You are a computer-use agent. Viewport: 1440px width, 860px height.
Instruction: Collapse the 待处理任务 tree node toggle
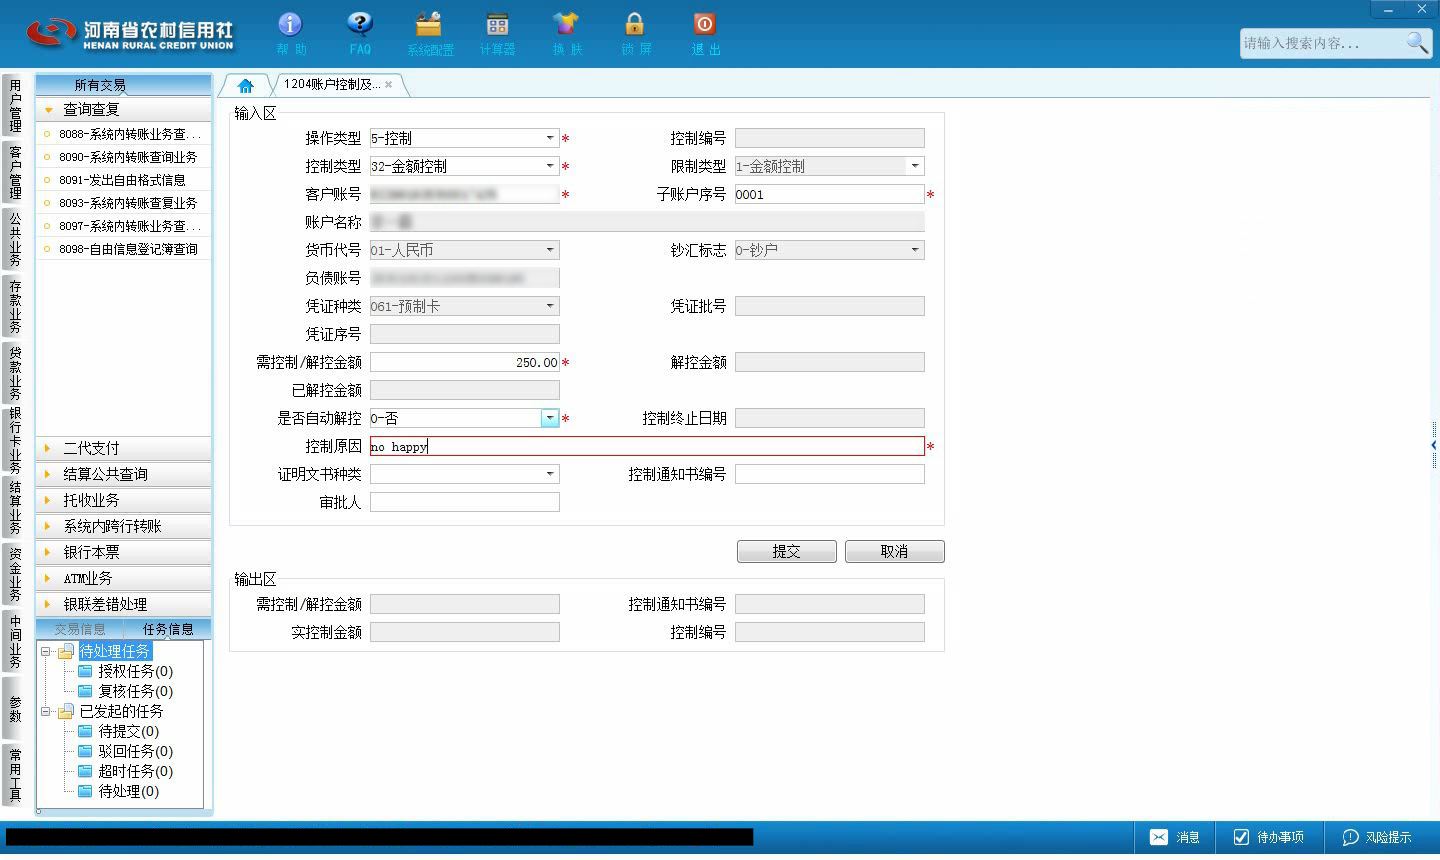point(46,651)
